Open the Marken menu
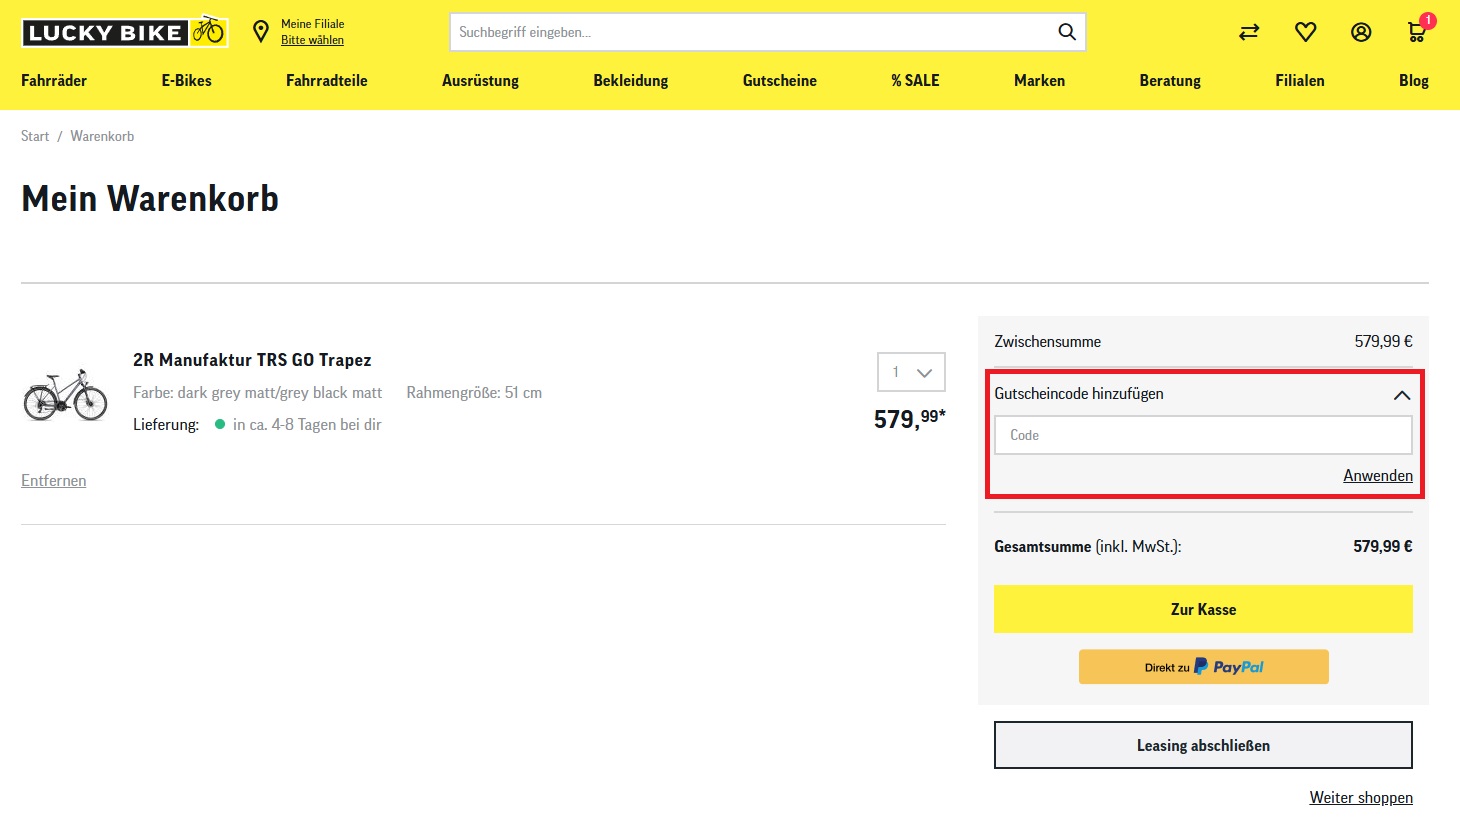 click(1039, 81)
